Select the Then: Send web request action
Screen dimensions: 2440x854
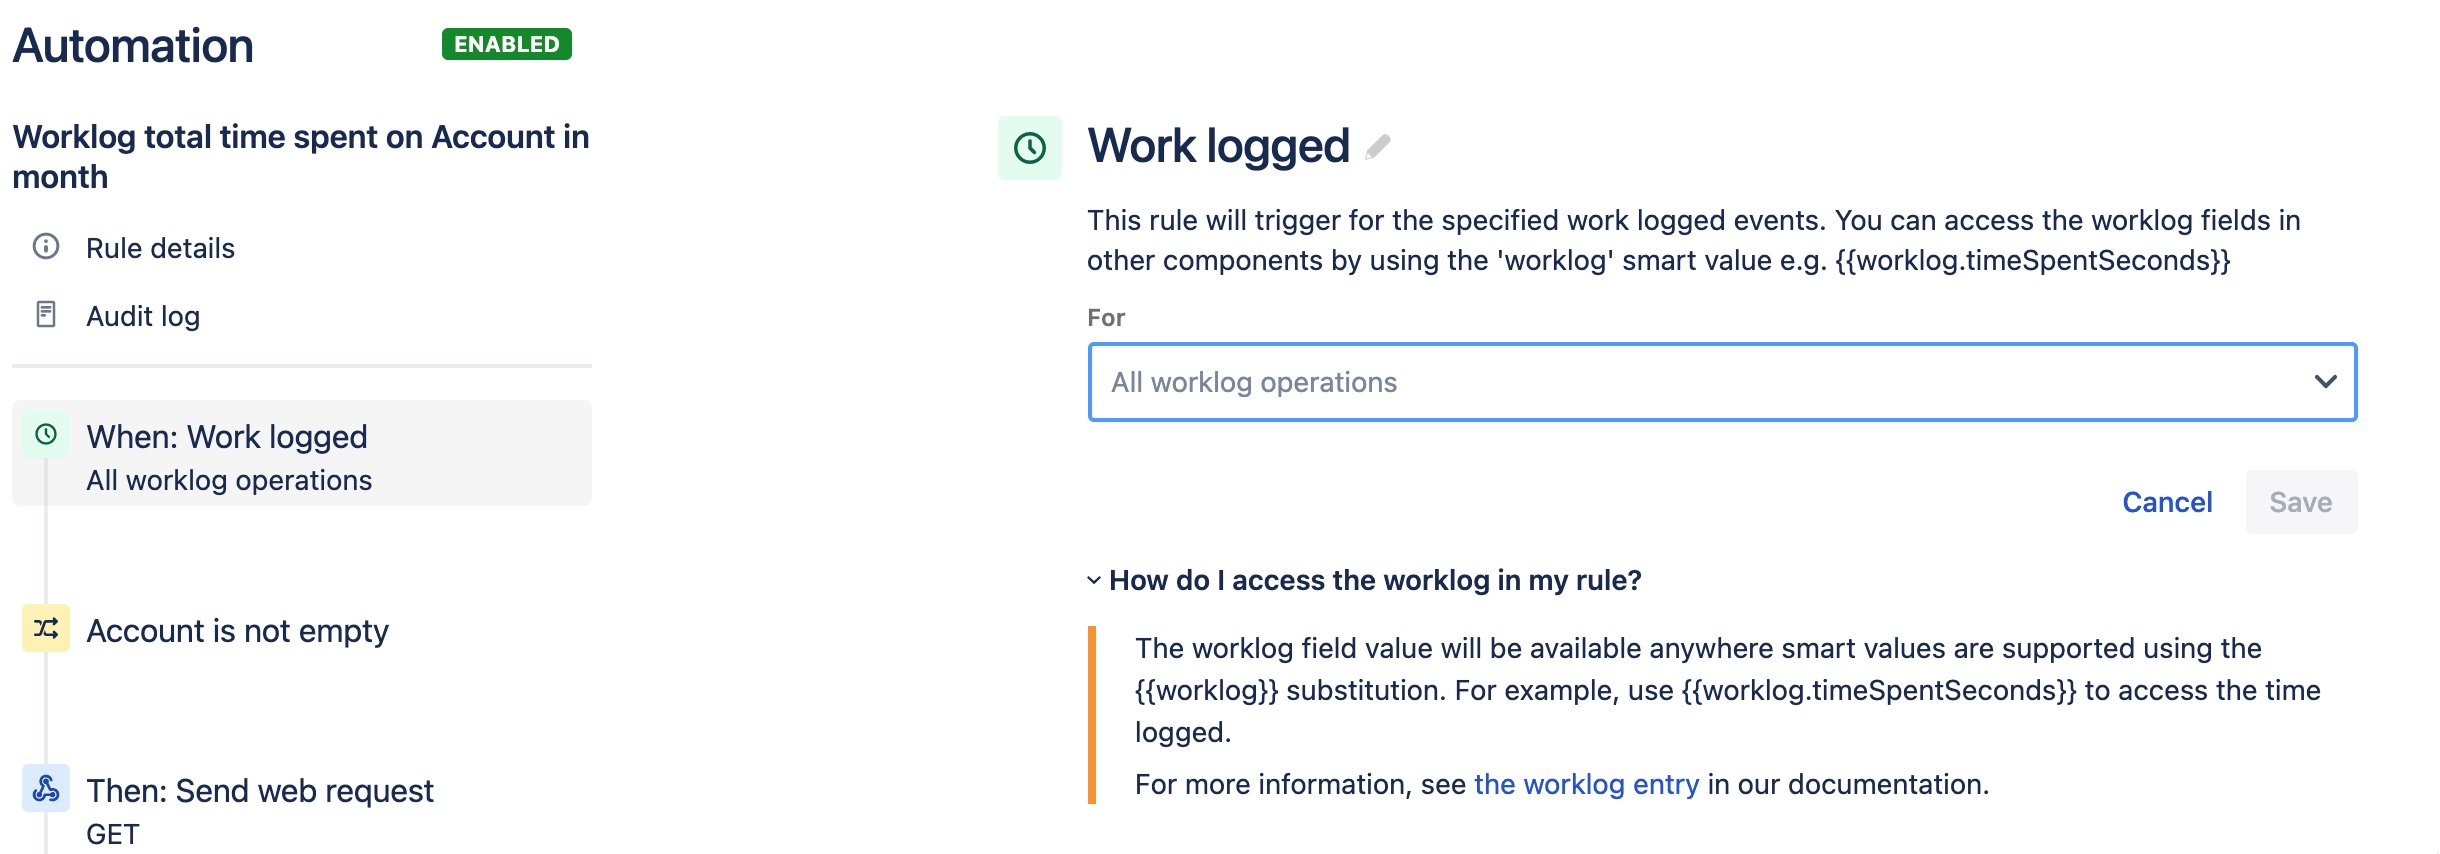[260, 791]
